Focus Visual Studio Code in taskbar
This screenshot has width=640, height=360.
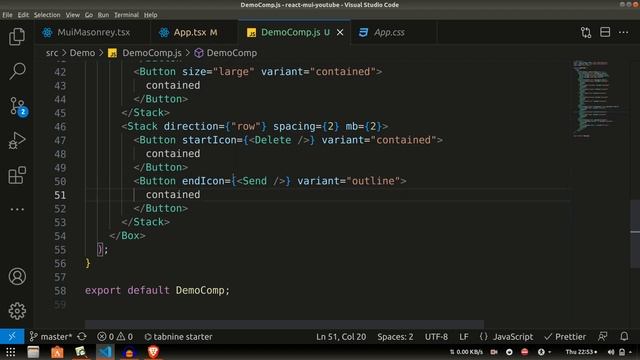point(105,352)
